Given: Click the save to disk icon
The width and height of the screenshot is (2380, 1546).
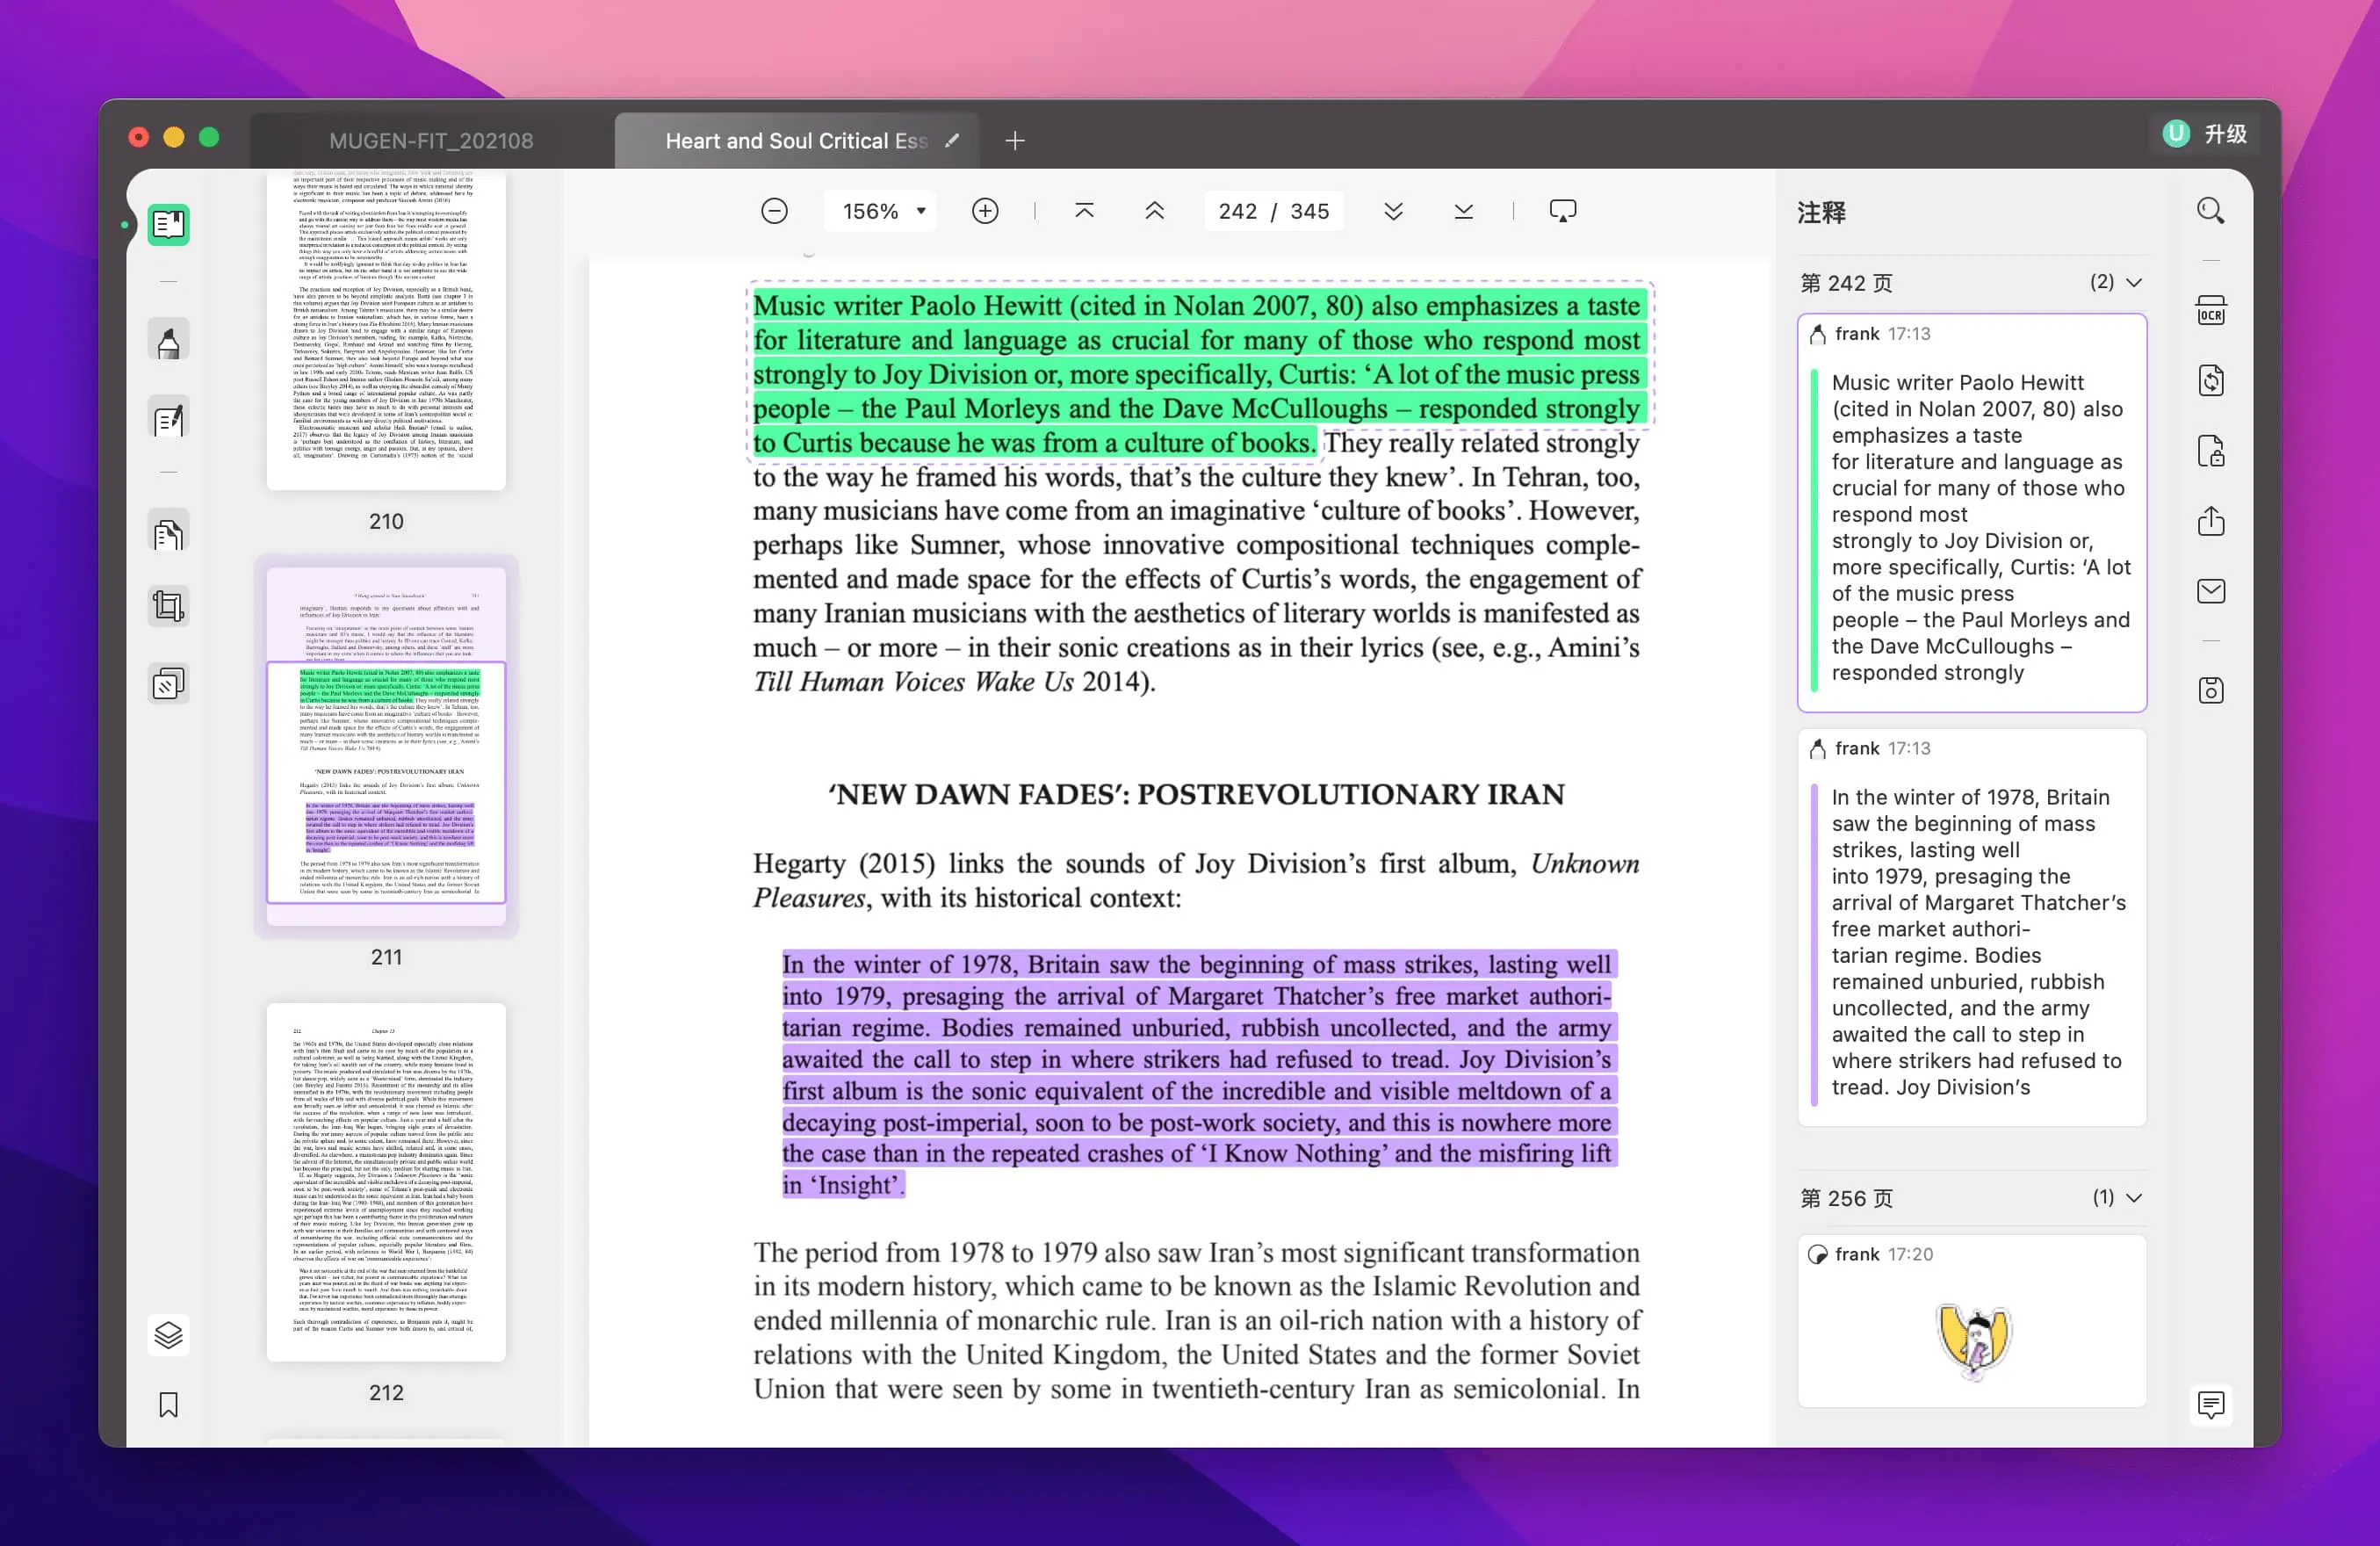Looking at the screenshot, I should click(2210, 690).
